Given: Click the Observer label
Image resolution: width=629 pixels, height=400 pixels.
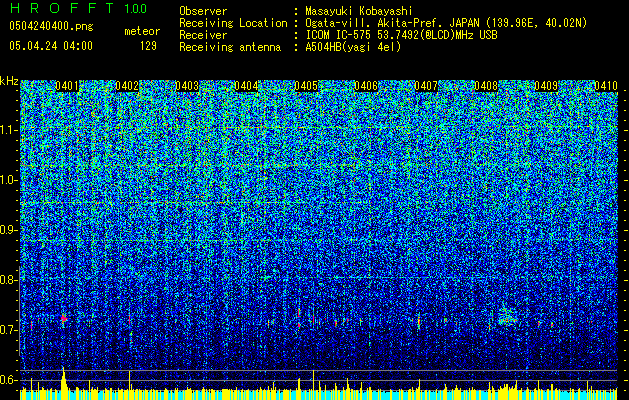Looking at the screenshot, I should tap(203, 11).
